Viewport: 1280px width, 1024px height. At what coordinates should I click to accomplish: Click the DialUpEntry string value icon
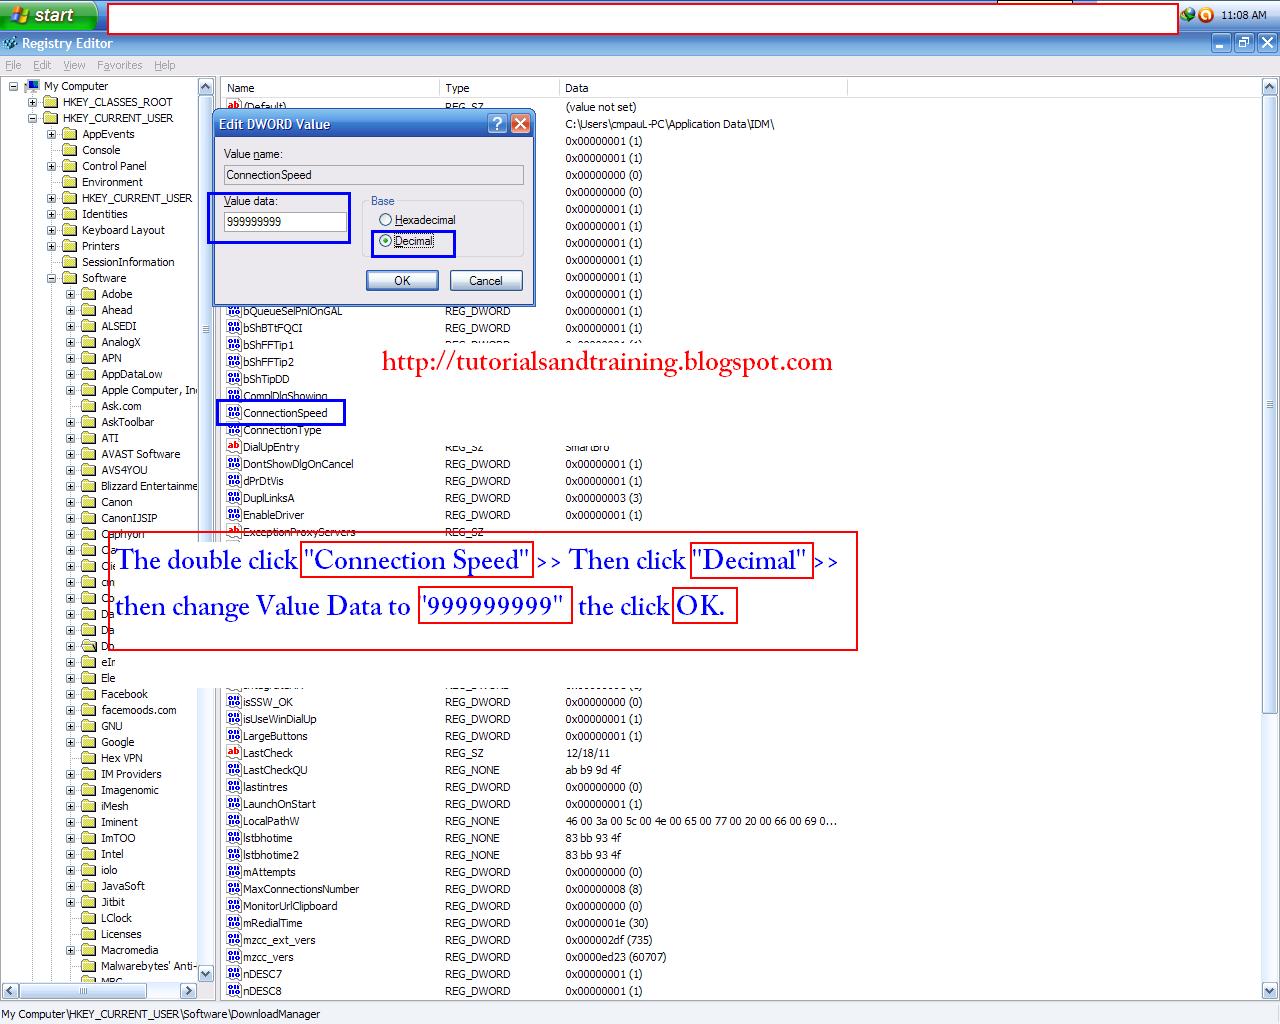click(233, 447)
